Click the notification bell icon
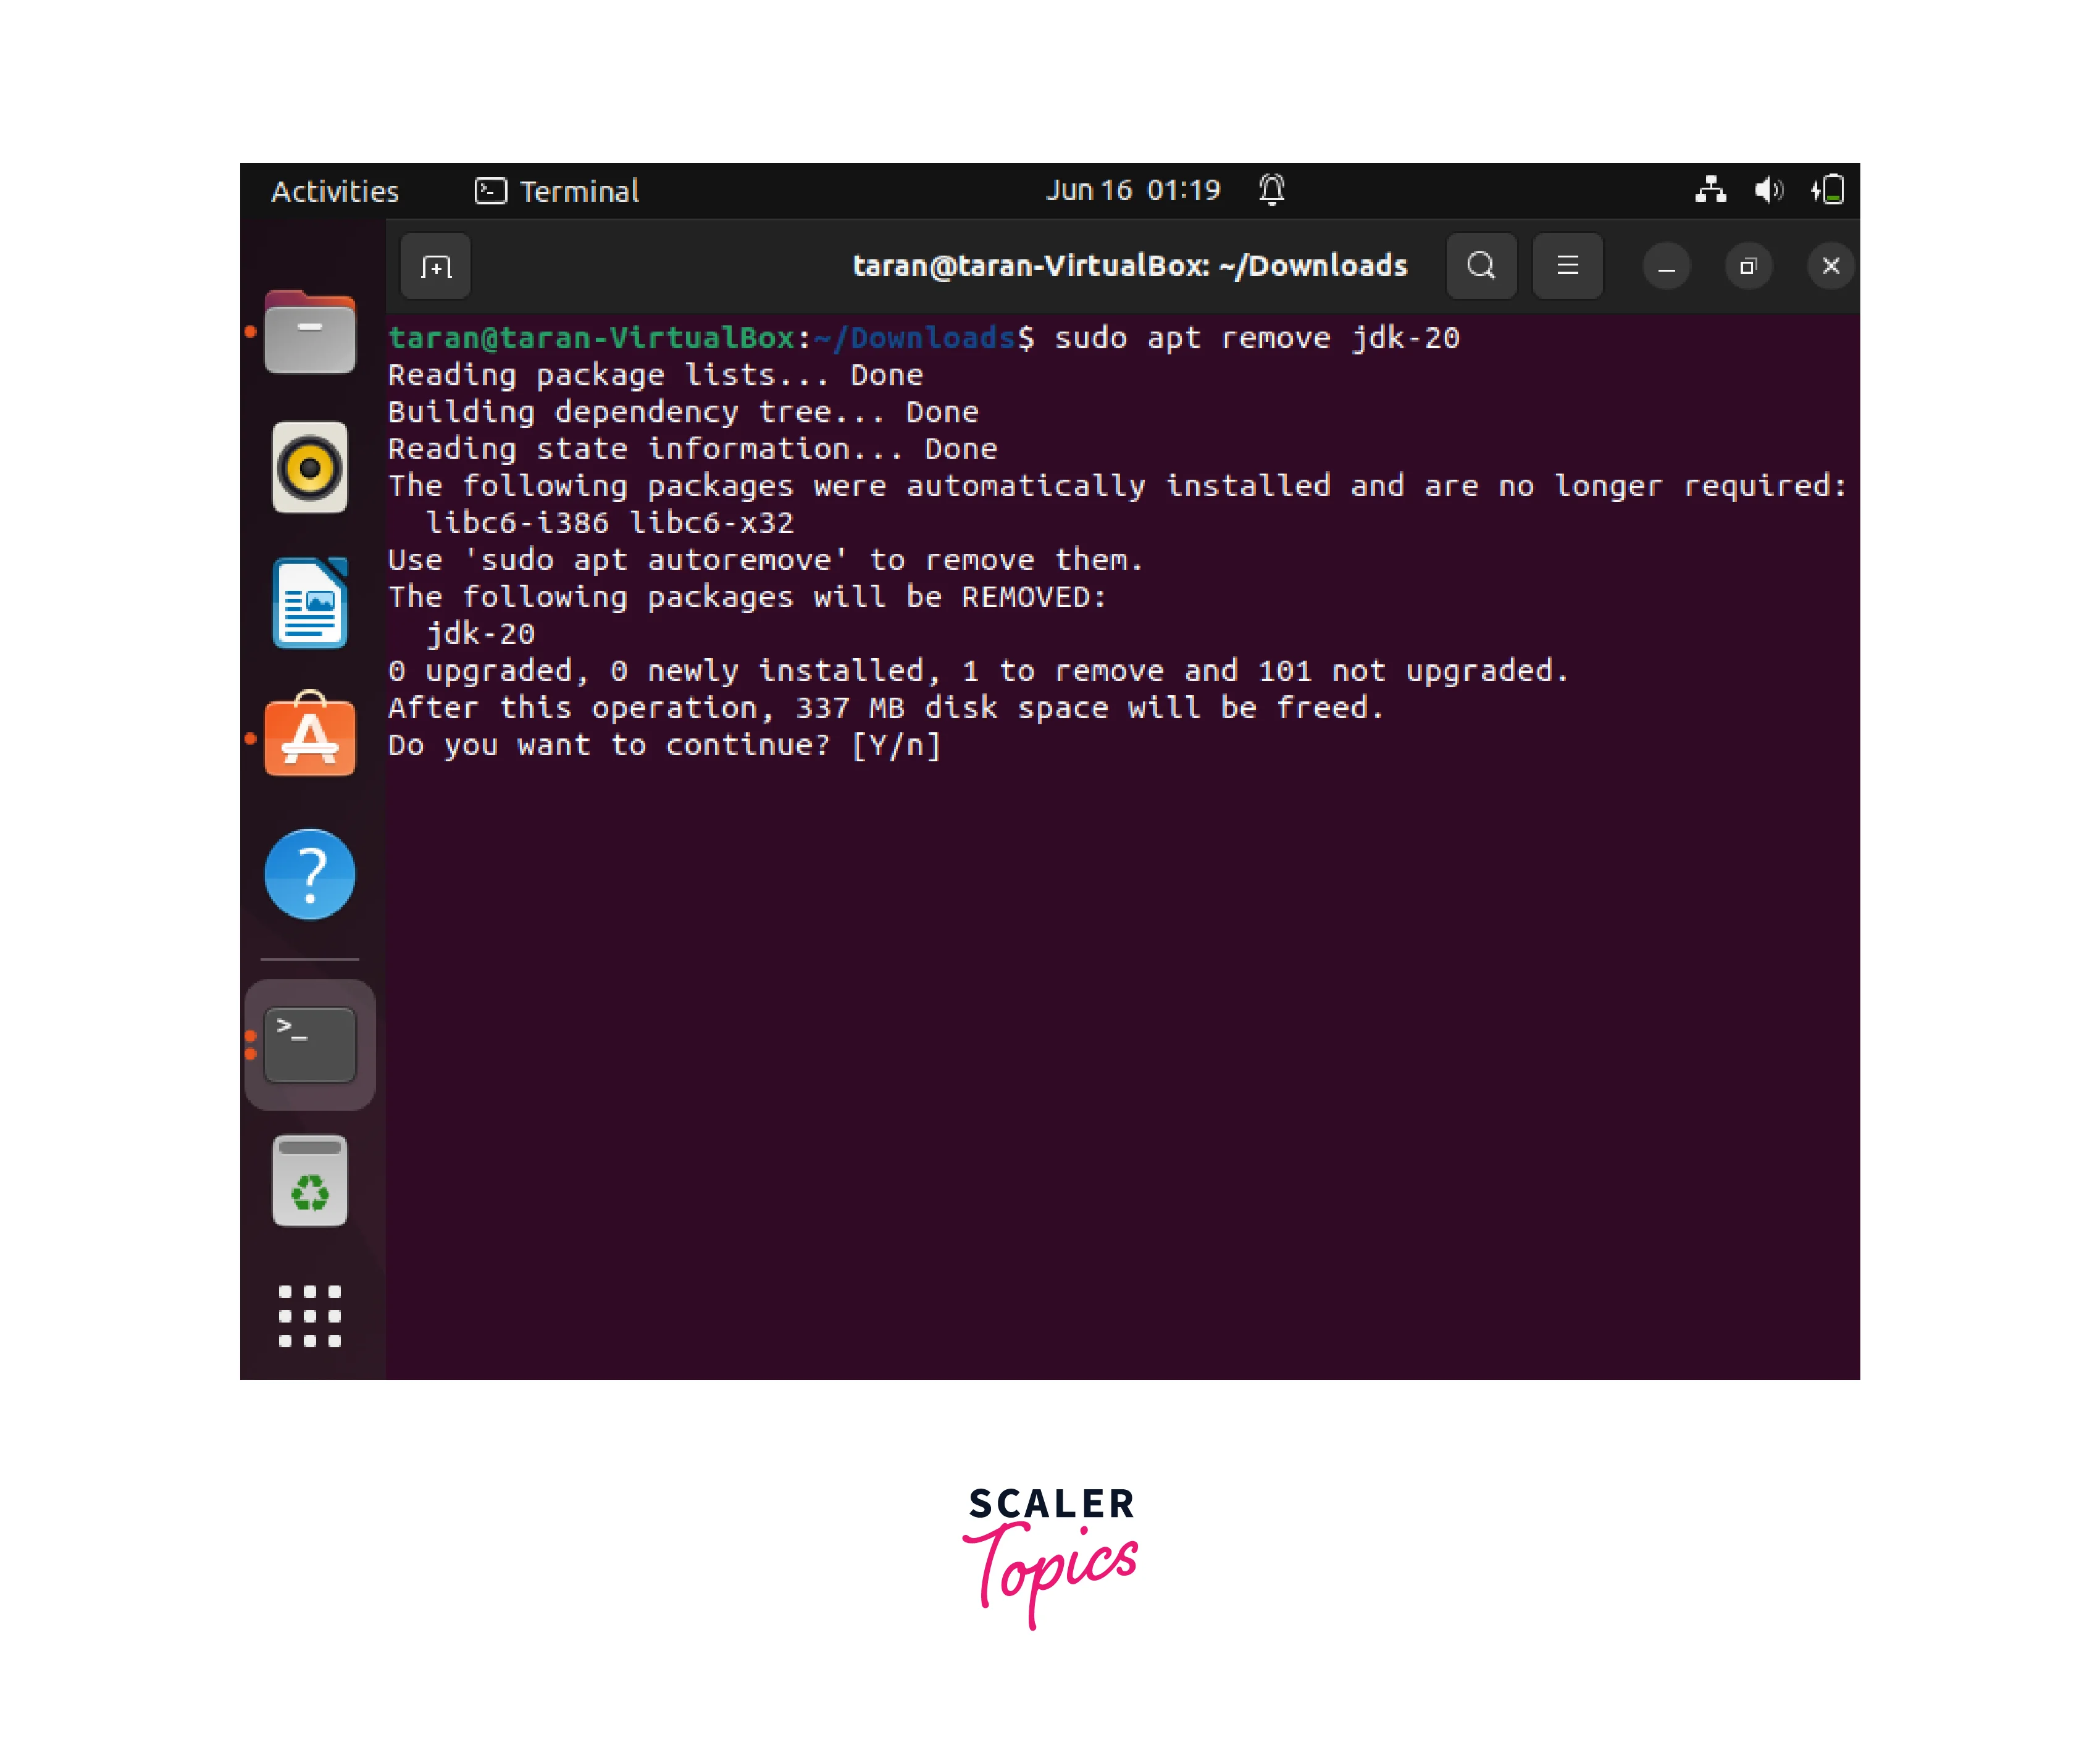The image size is (2100, 1743). coord(1271,189)
